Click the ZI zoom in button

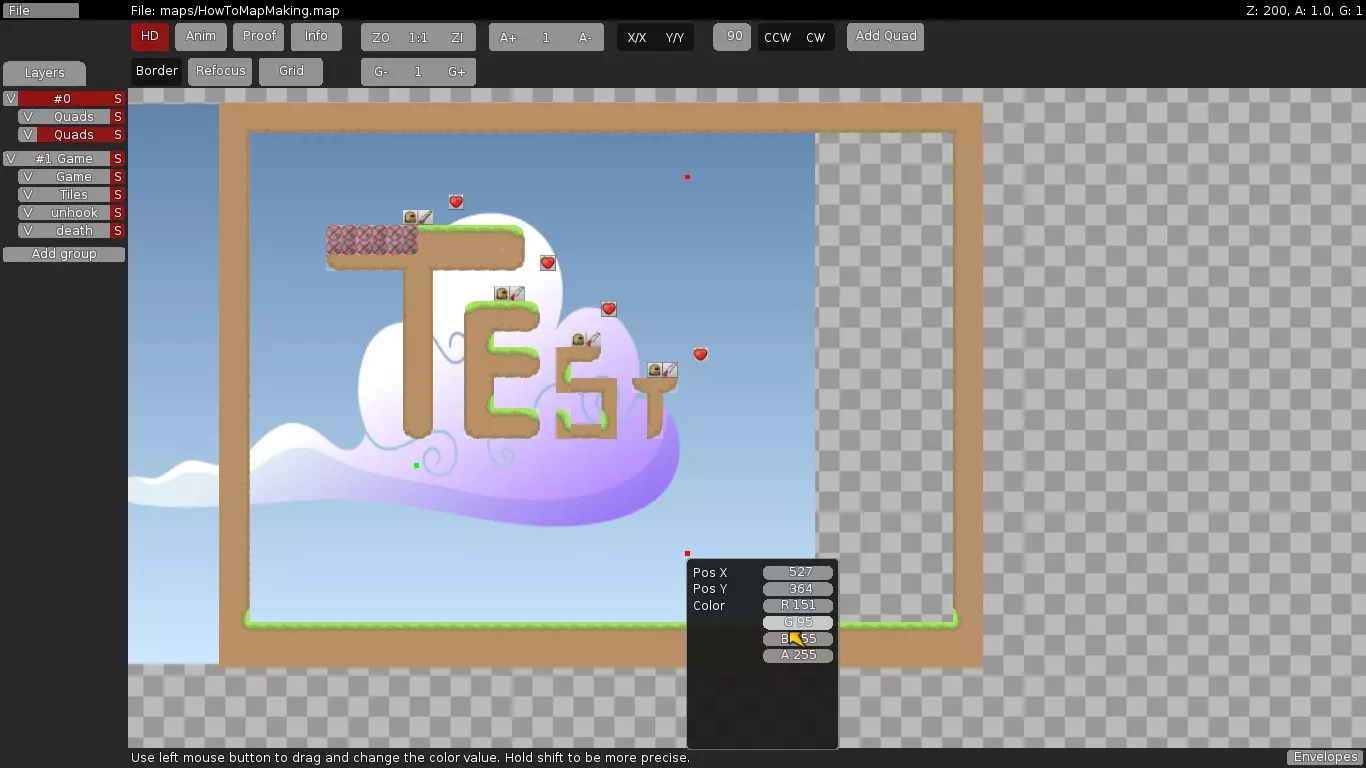click(x=457, y=38)
